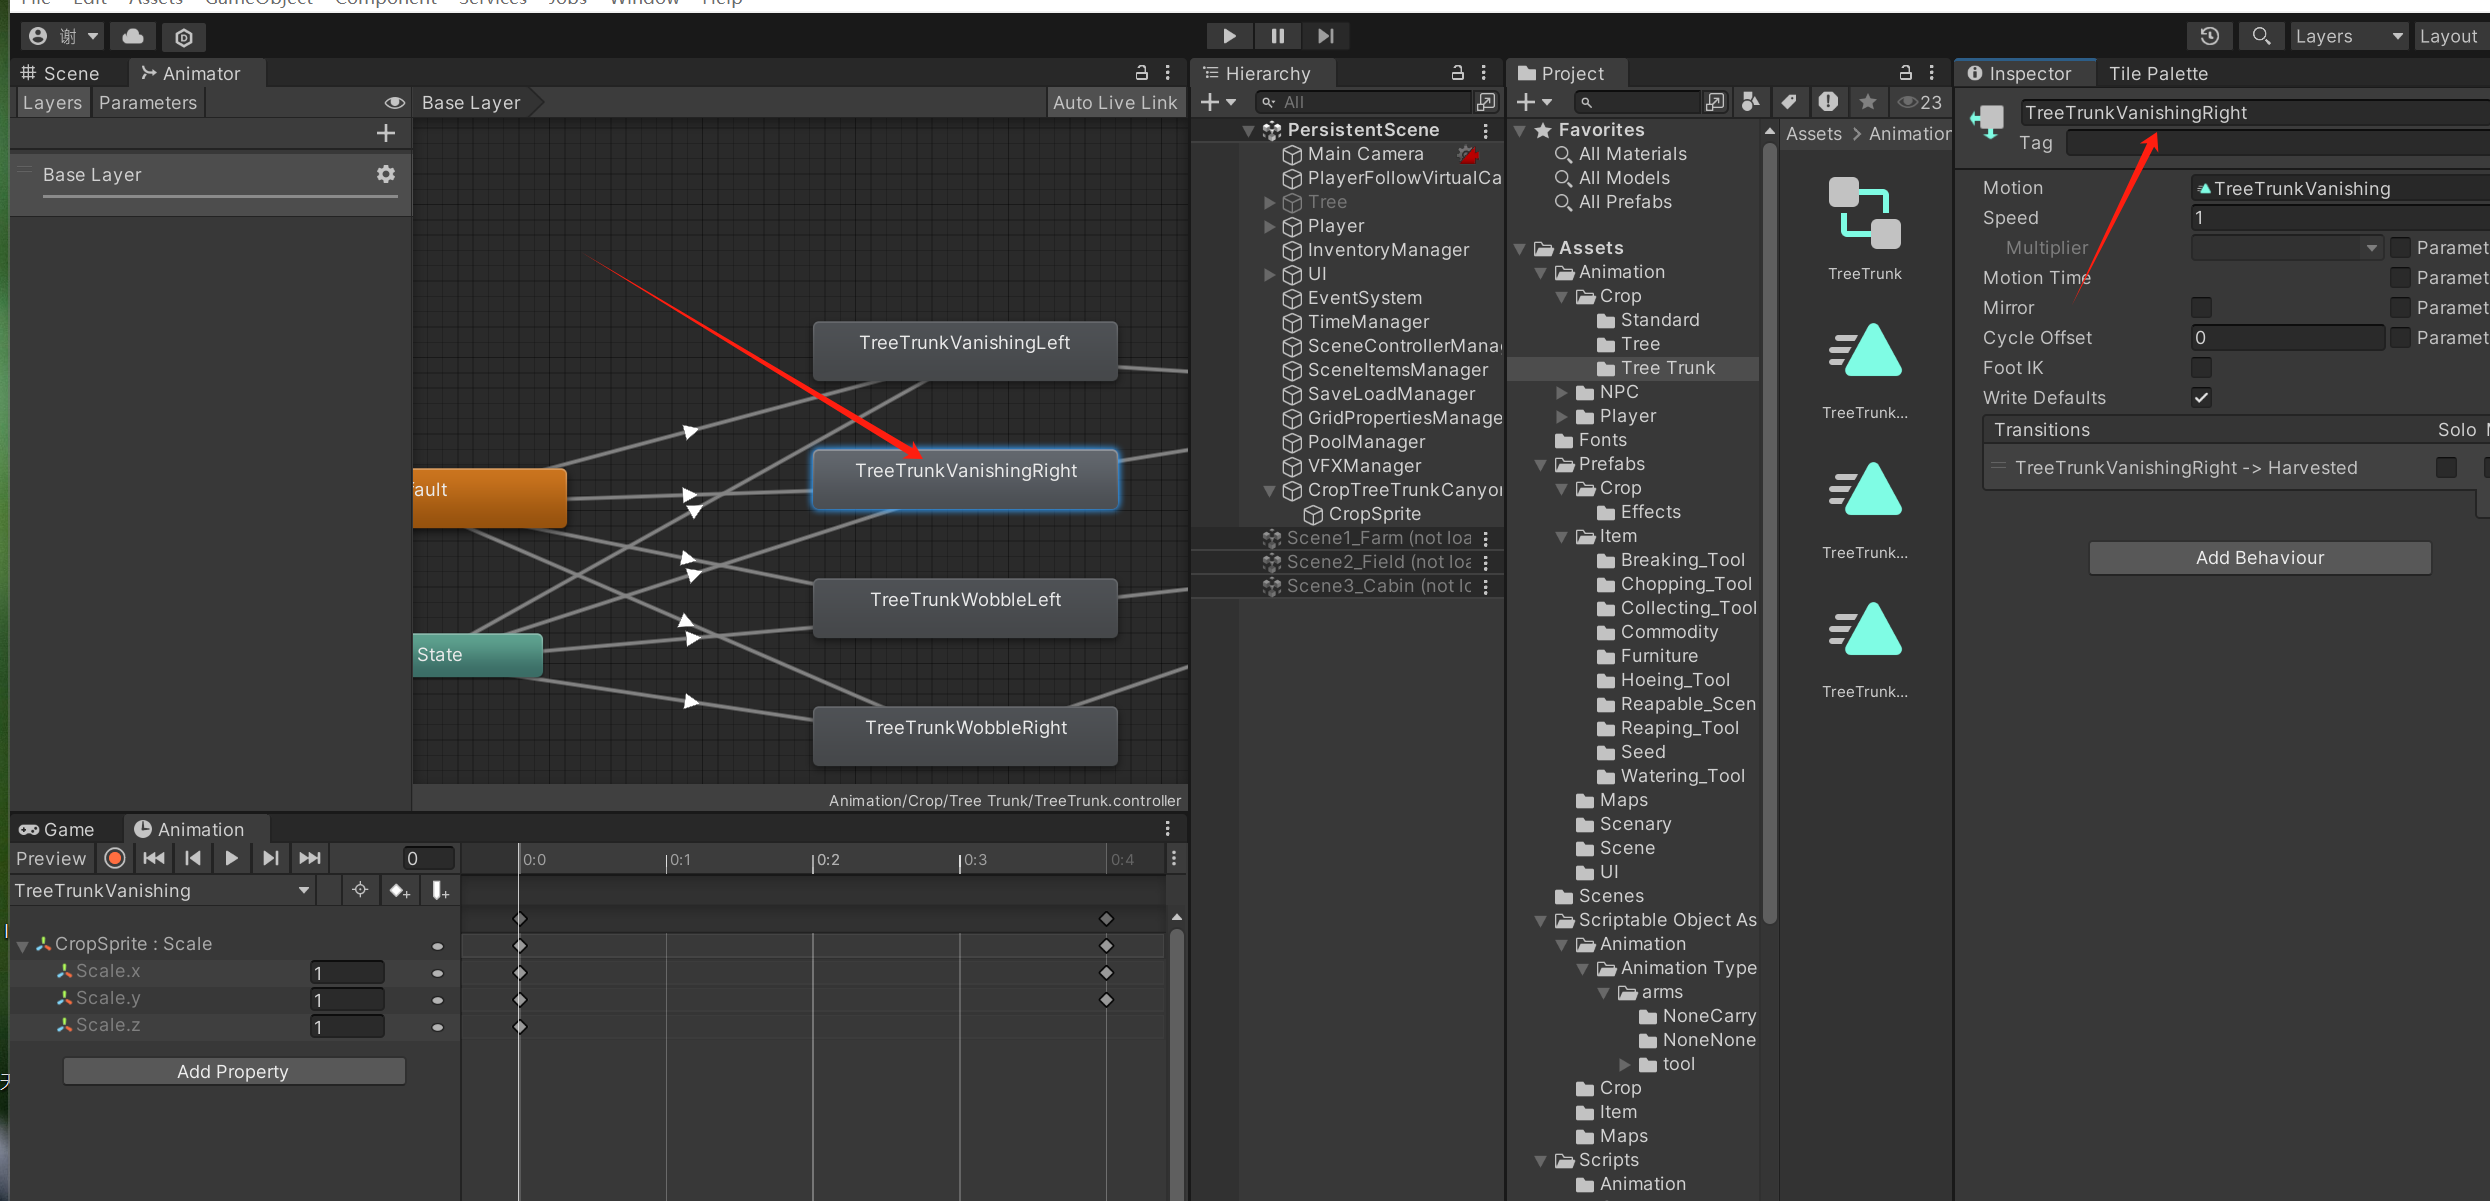The height and width of the screenshot is (1201, 2490).
Task: Click the Add Behaviour button
Action: click(x=2259, y=557)
